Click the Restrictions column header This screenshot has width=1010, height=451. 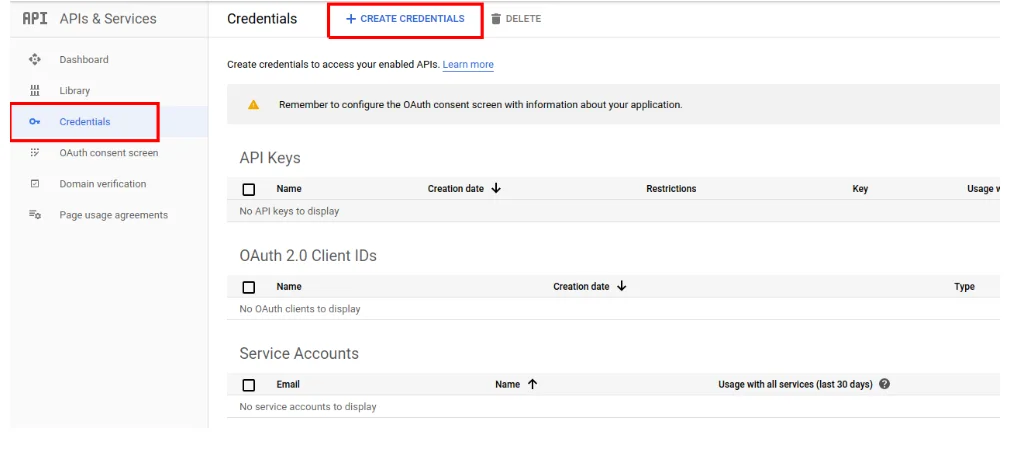[671, 189]
